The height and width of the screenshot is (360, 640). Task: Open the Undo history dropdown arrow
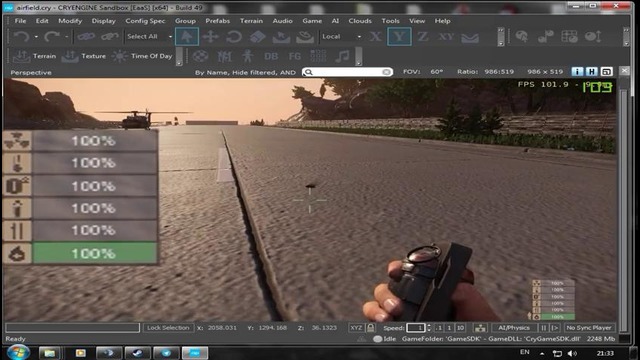coord(36,37)
